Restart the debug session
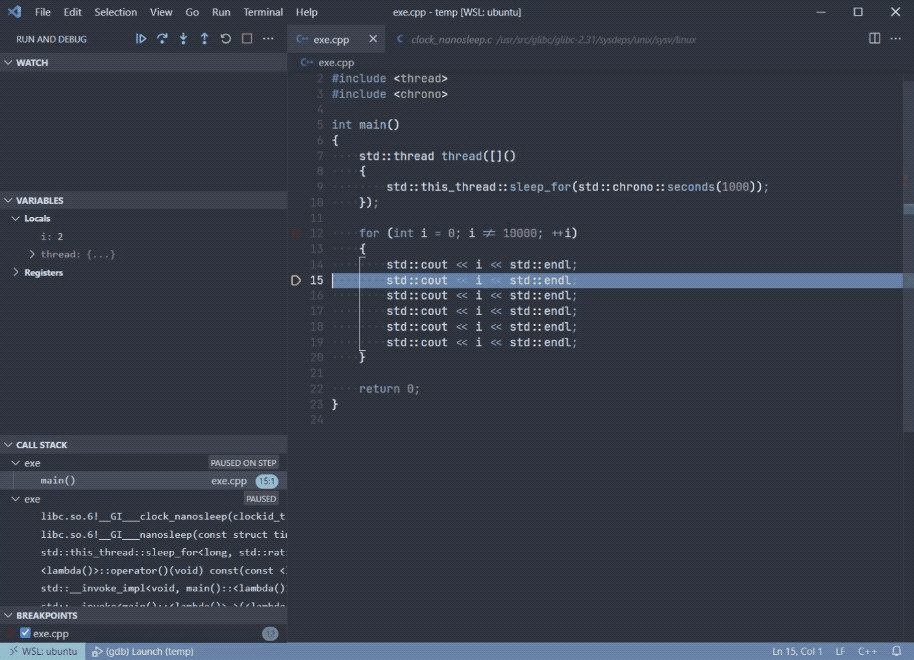 click(226, 39)
